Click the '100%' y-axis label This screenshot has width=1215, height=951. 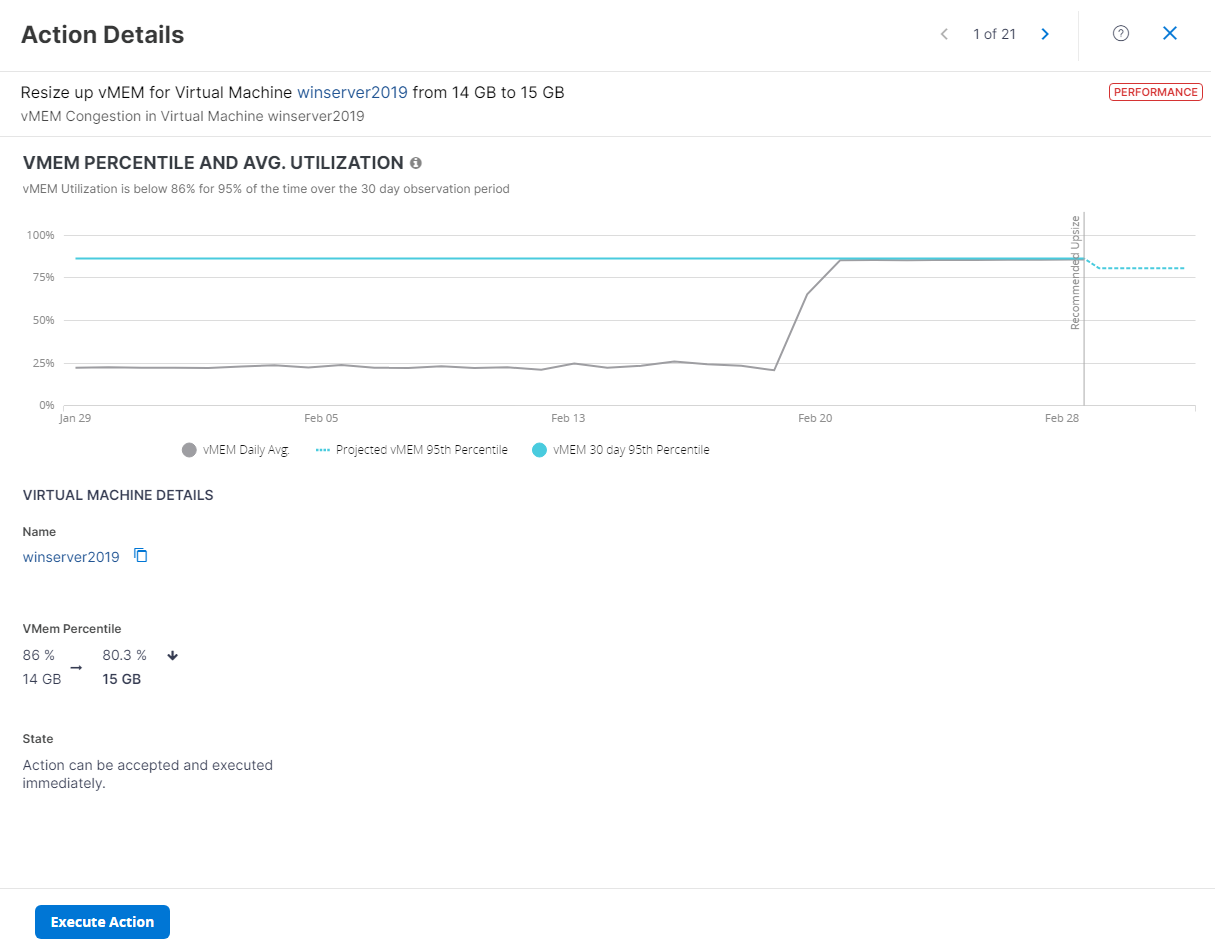pos(41,235)
